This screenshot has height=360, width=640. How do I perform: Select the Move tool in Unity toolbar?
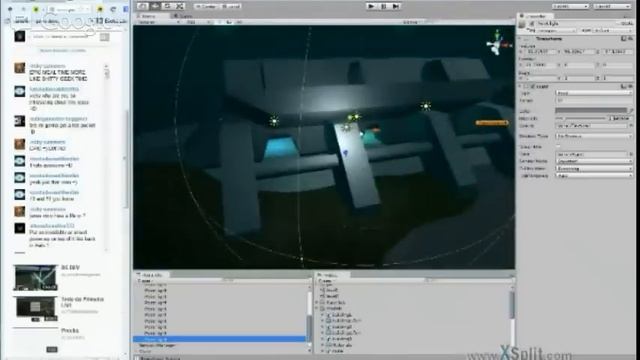coord(155,6)
